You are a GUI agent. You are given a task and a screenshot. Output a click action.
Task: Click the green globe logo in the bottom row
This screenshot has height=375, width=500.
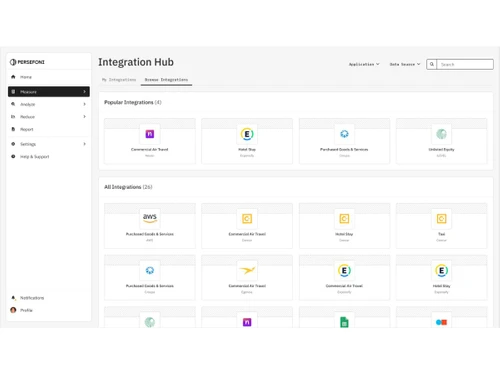coord(150,322)
